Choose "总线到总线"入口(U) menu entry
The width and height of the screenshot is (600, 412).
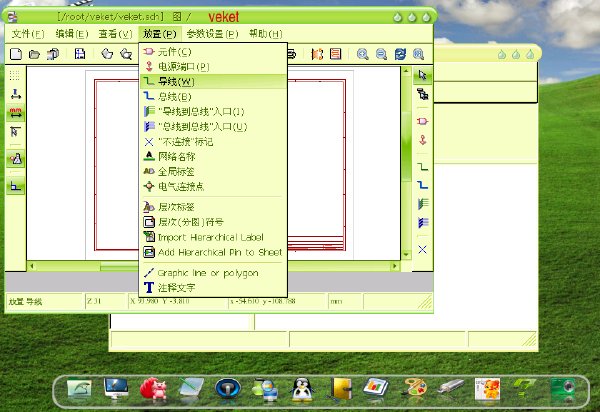pos(214,127)
